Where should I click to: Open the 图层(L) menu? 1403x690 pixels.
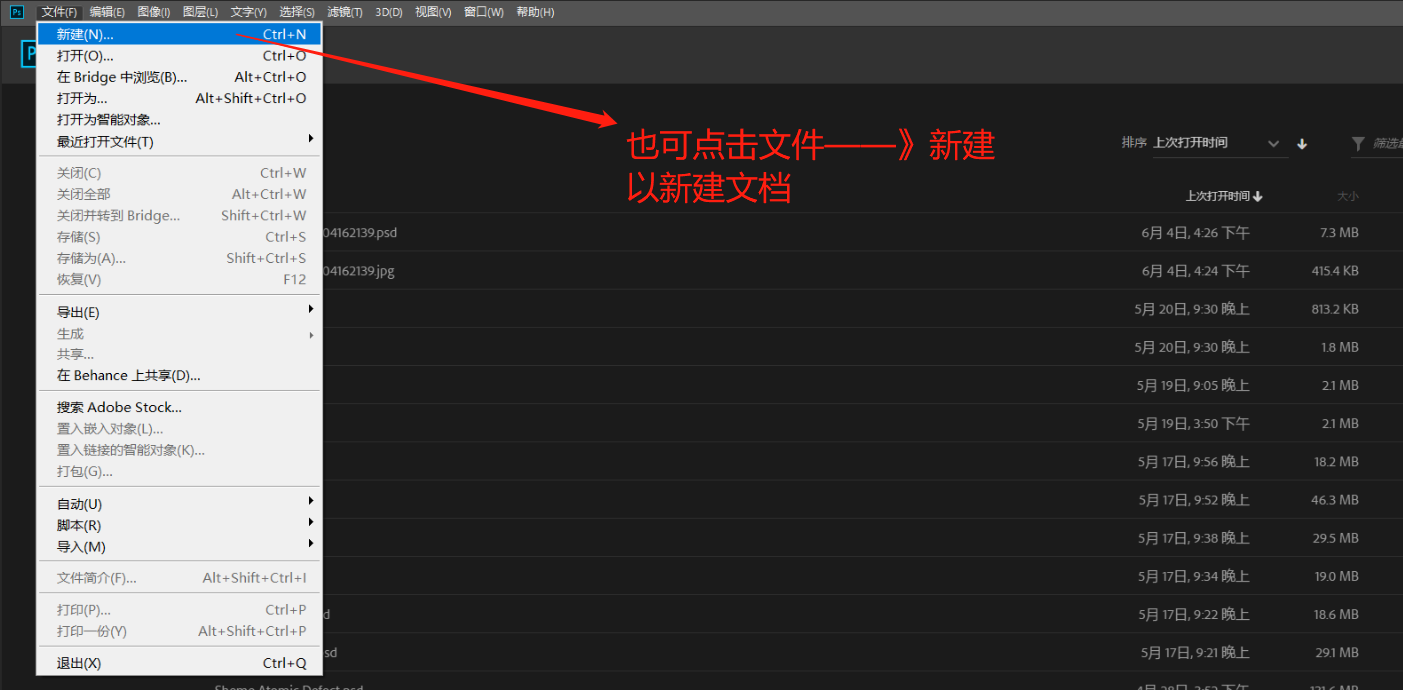pos(200,12)
